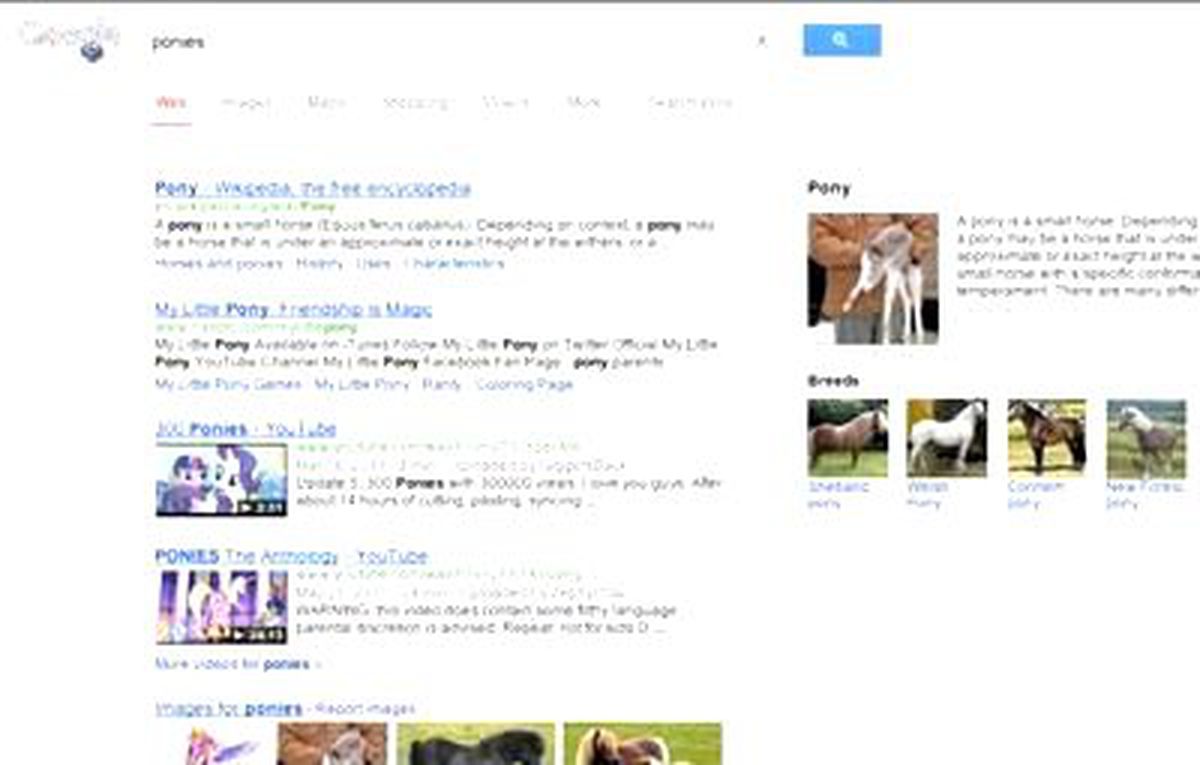
Task: Click the Breeds heading text
Action: (x=833, y=380)
